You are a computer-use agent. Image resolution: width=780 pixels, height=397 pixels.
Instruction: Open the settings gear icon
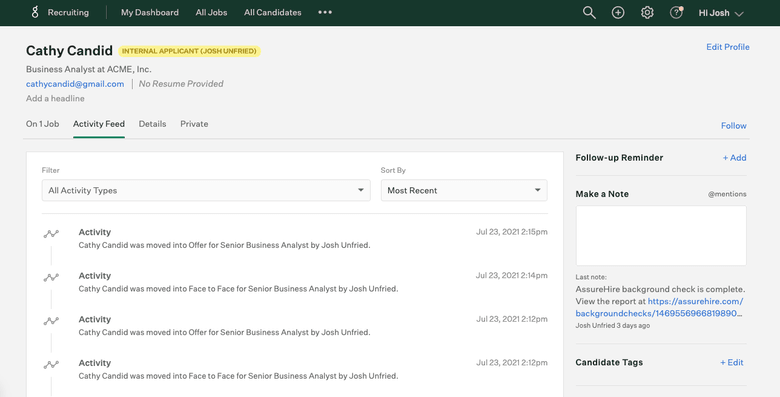(647, 12)
